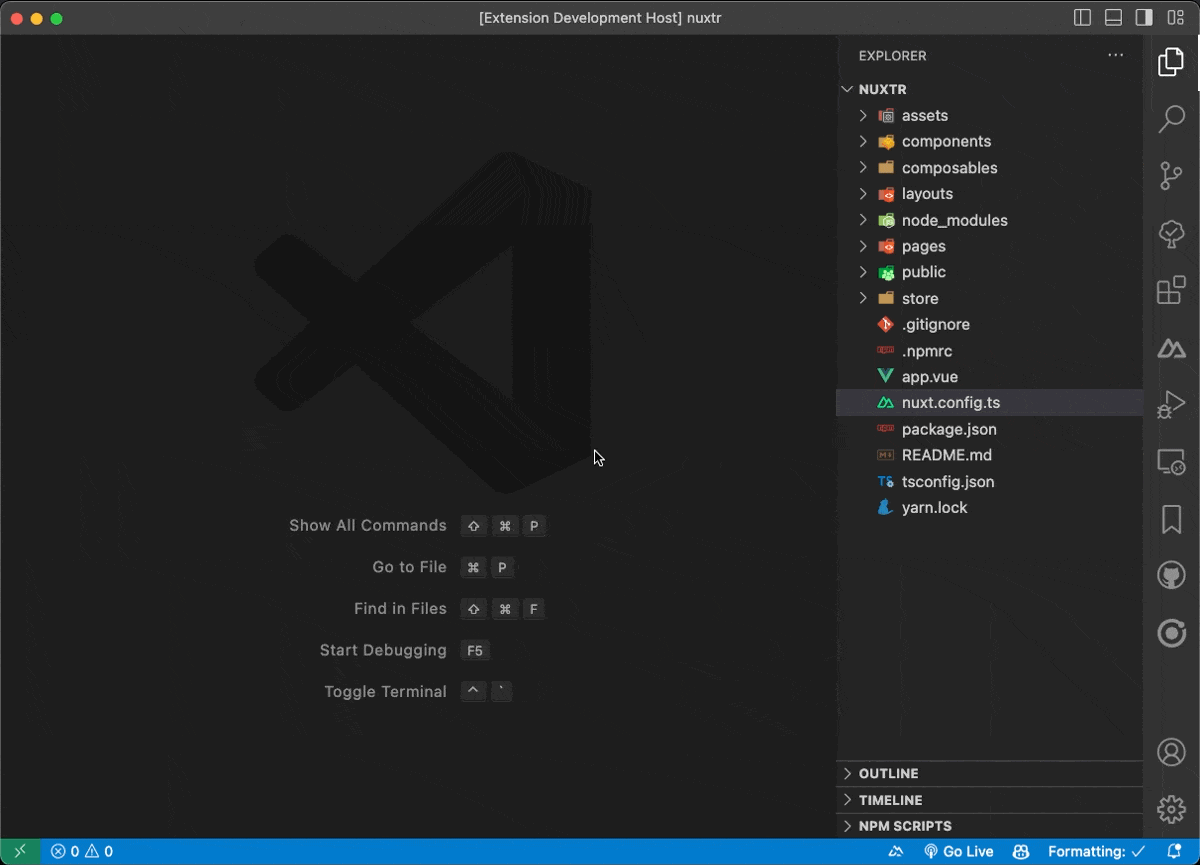Screen dimensions: 1200x865
Task: Expand the store folder
Action: click(x=989, y=298)
